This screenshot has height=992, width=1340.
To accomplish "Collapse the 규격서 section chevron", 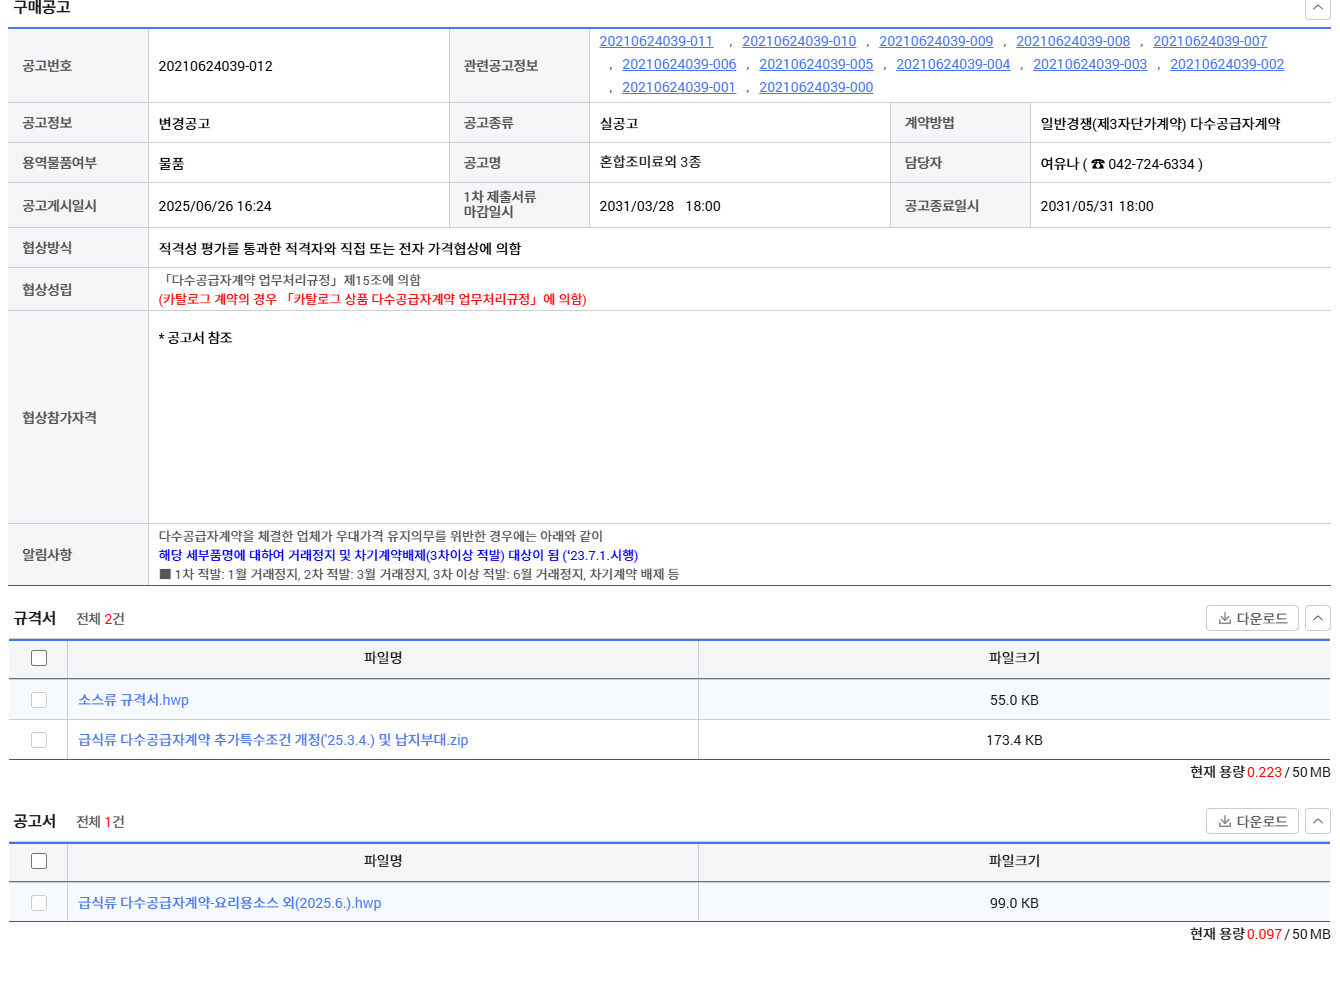I will point(1317,618).
